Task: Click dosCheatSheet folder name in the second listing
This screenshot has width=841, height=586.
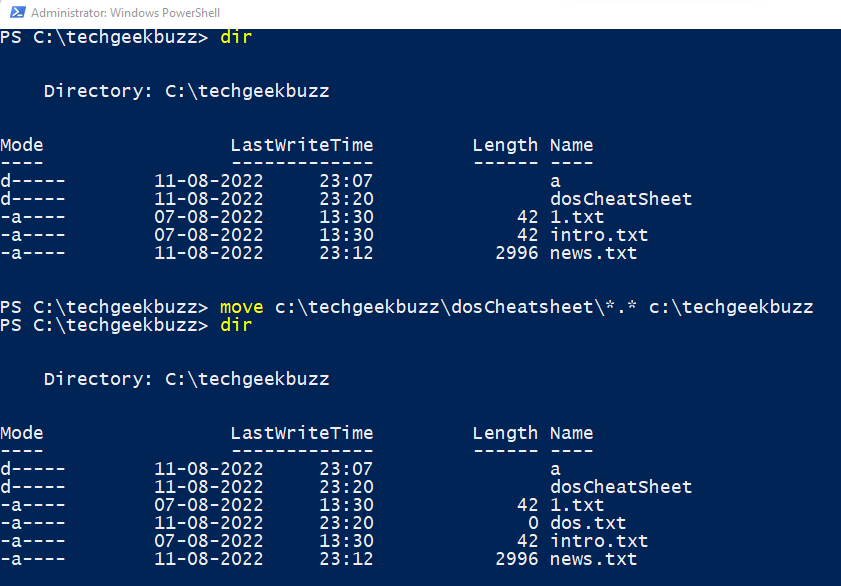Action: (x=621, y=487)
